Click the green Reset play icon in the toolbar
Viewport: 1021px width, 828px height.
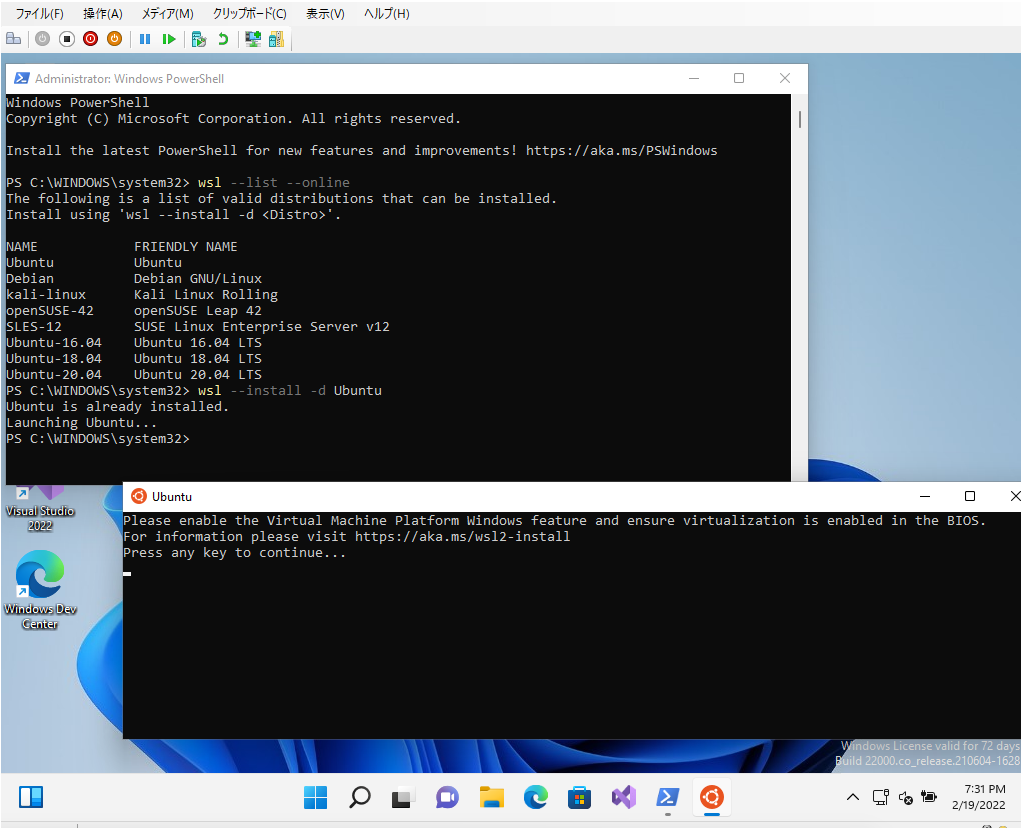169,39
